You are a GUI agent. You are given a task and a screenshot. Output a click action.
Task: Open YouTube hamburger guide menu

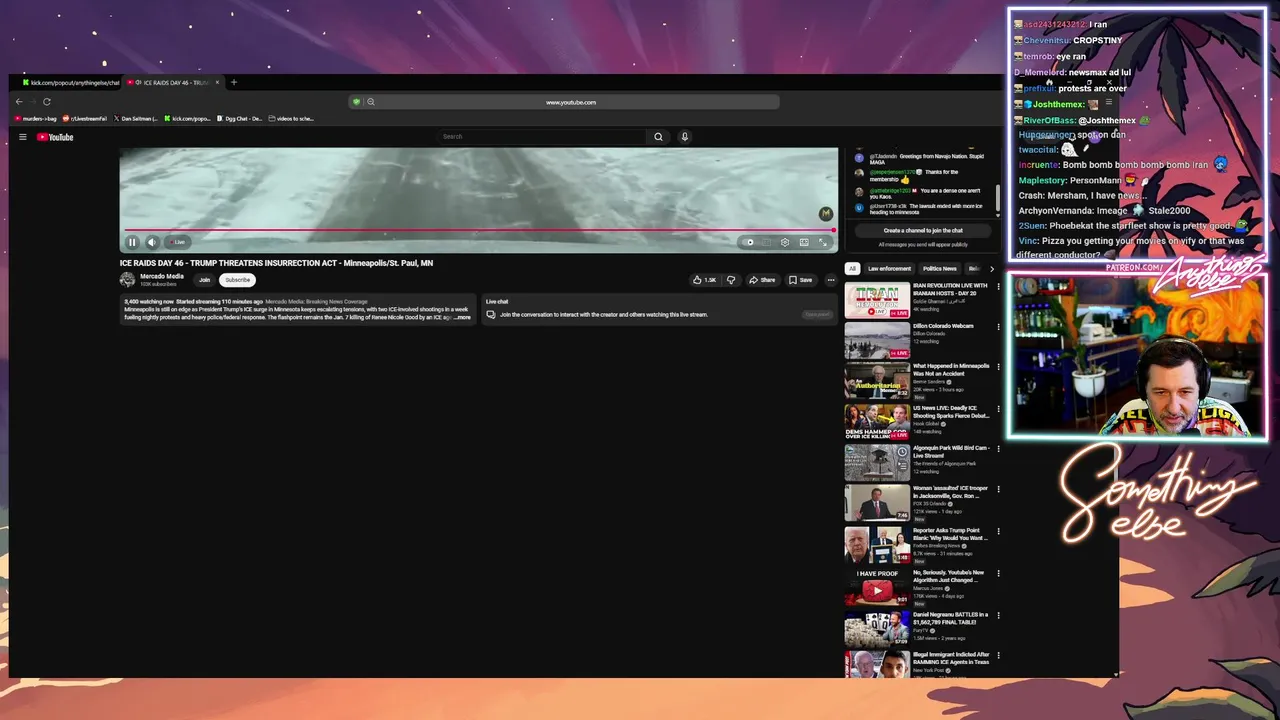click(x=22, y=137)
